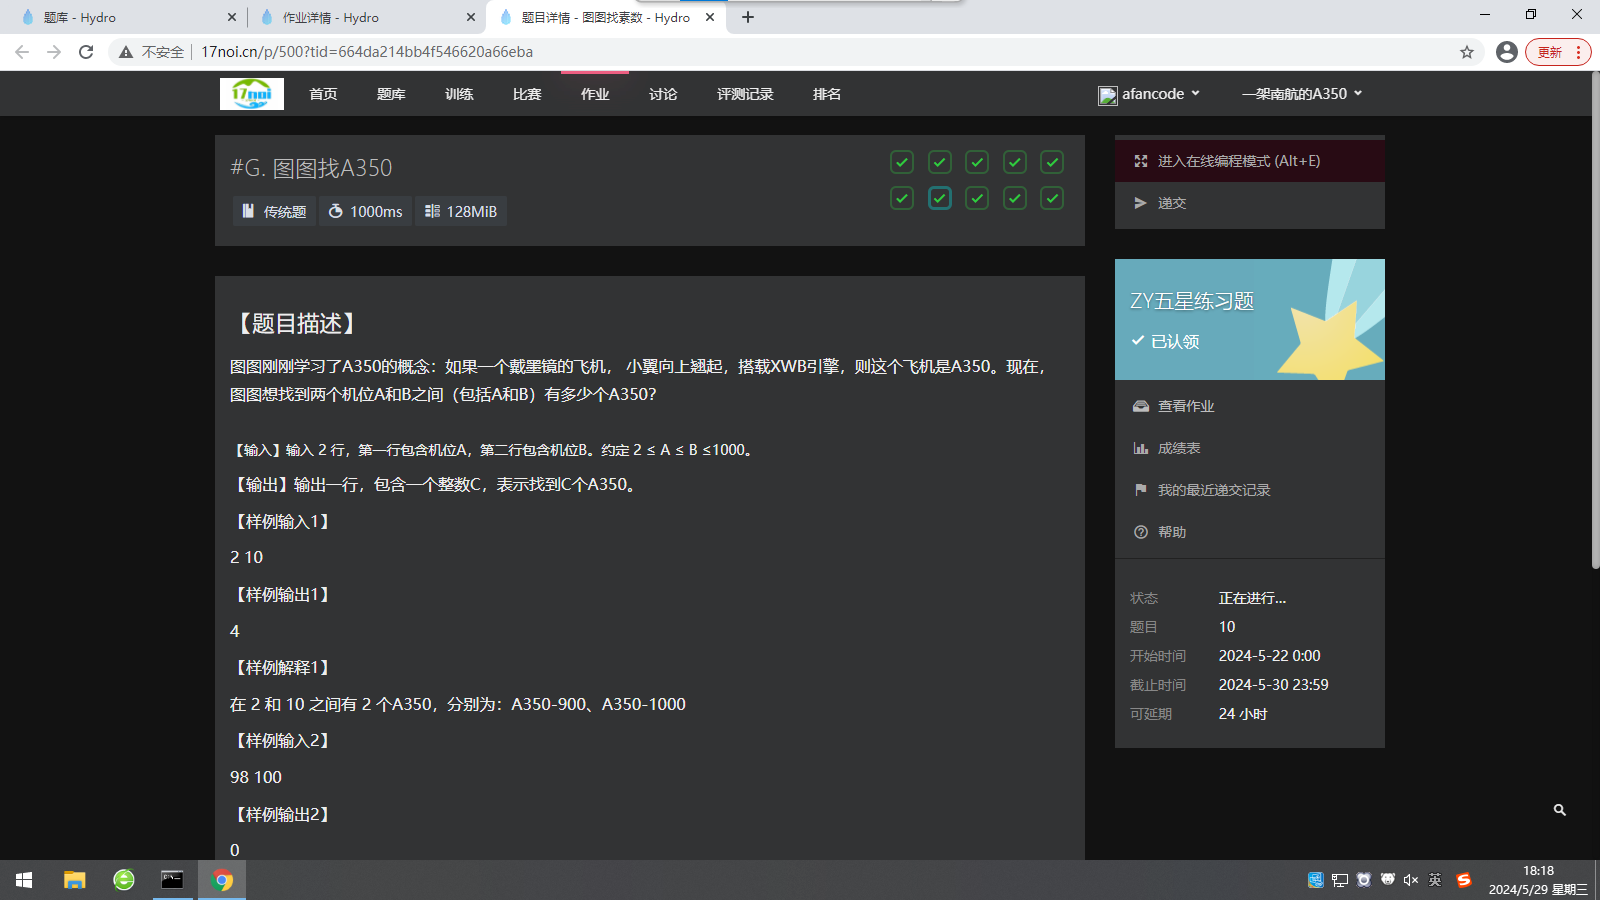This screenshot has height=900, width=1600.
Task: Click the fifth checkmark in the top row
Action: [x=1052, y=162]
